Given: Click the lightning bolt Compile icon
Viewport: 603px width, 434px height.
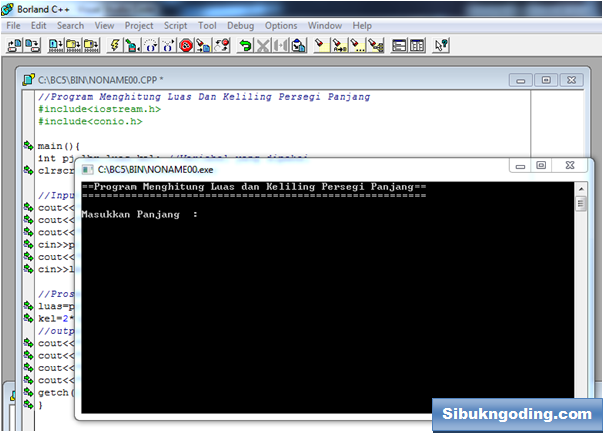Looking at the screenshot, I should click(x=115, y=45).
